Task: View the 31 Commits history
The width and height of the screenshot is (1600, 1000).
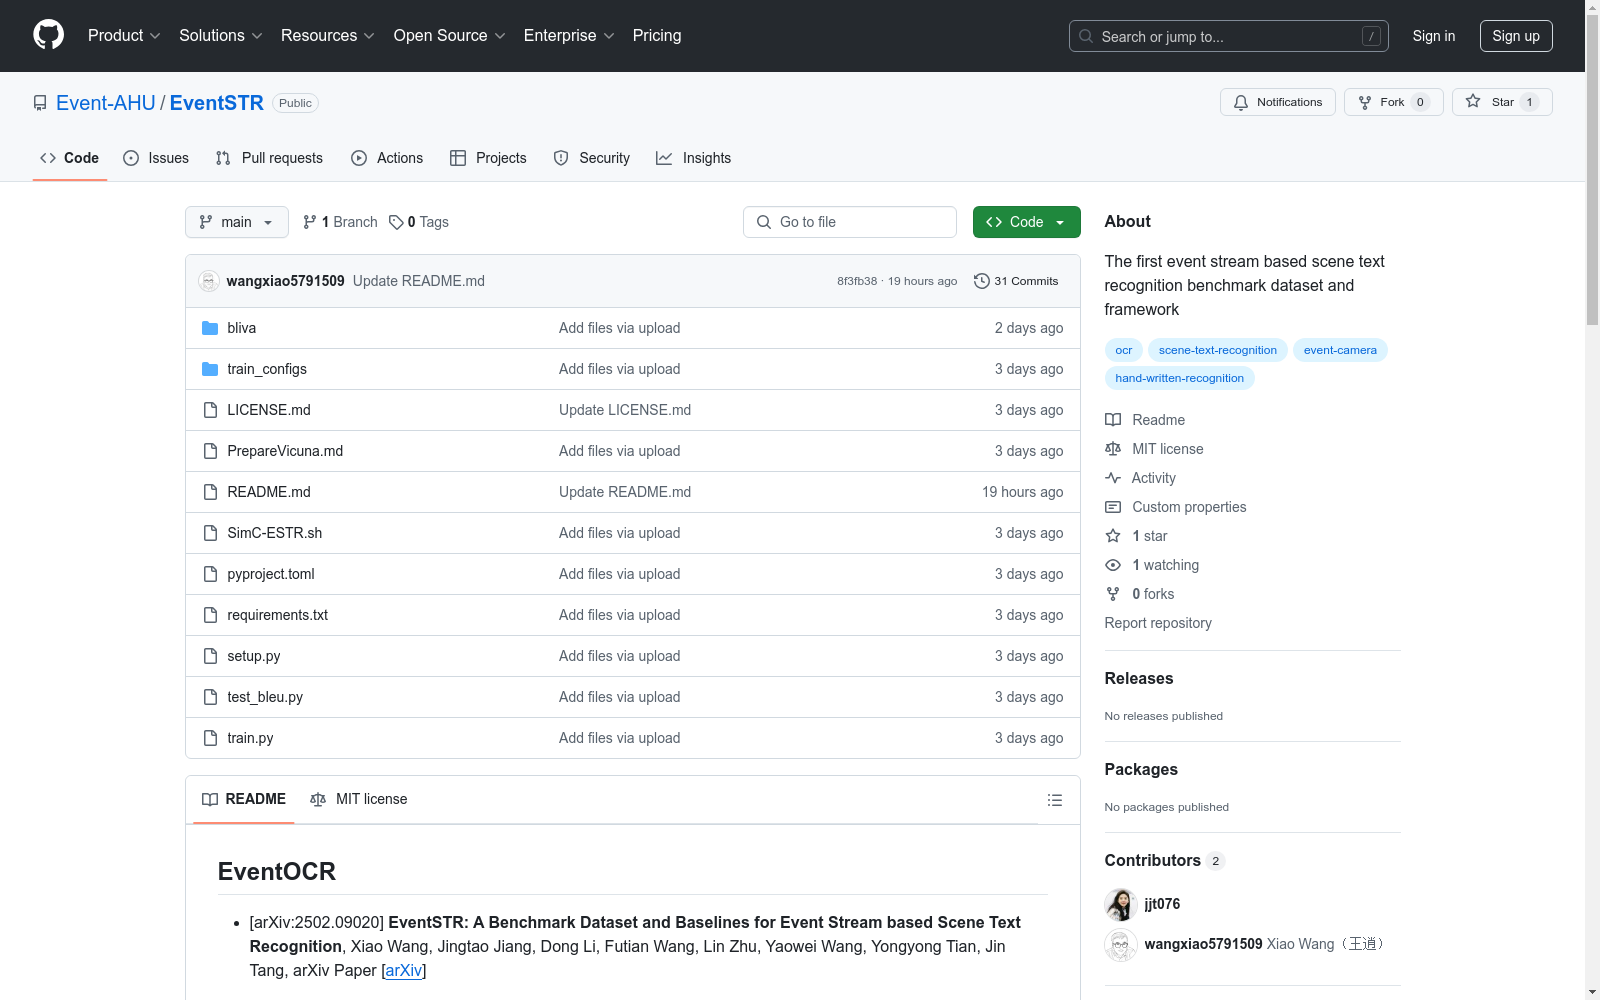Action: 1016,281
